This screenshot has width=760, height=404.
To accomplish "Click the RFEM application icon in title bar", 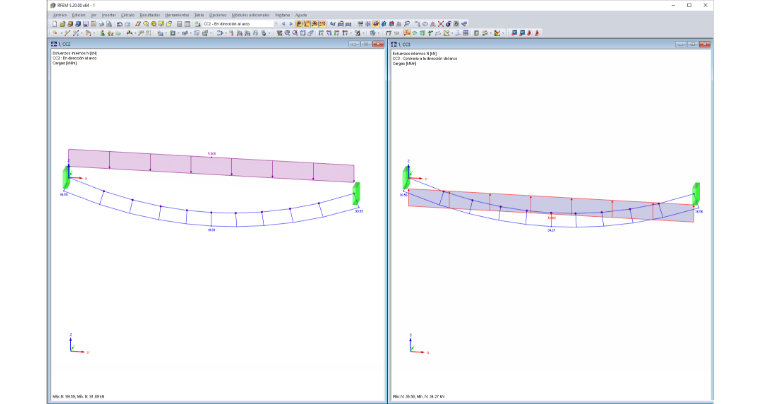I will pos(53,5).
